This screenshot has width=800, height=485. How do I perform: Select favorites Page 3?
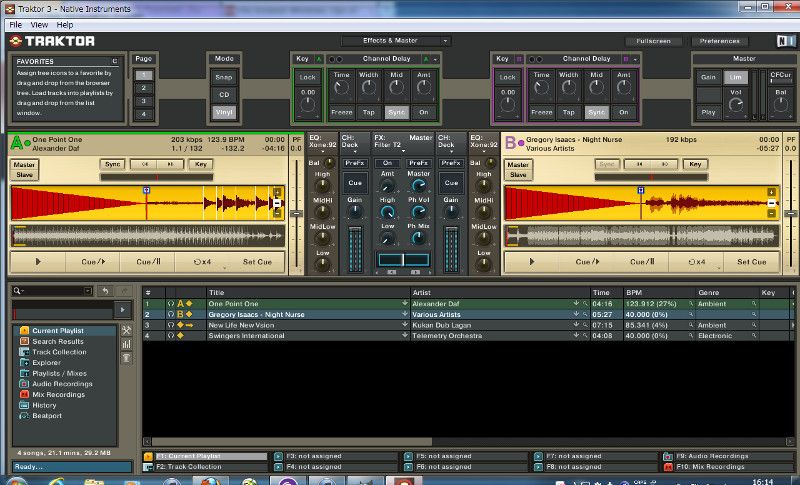pos(144,101)
